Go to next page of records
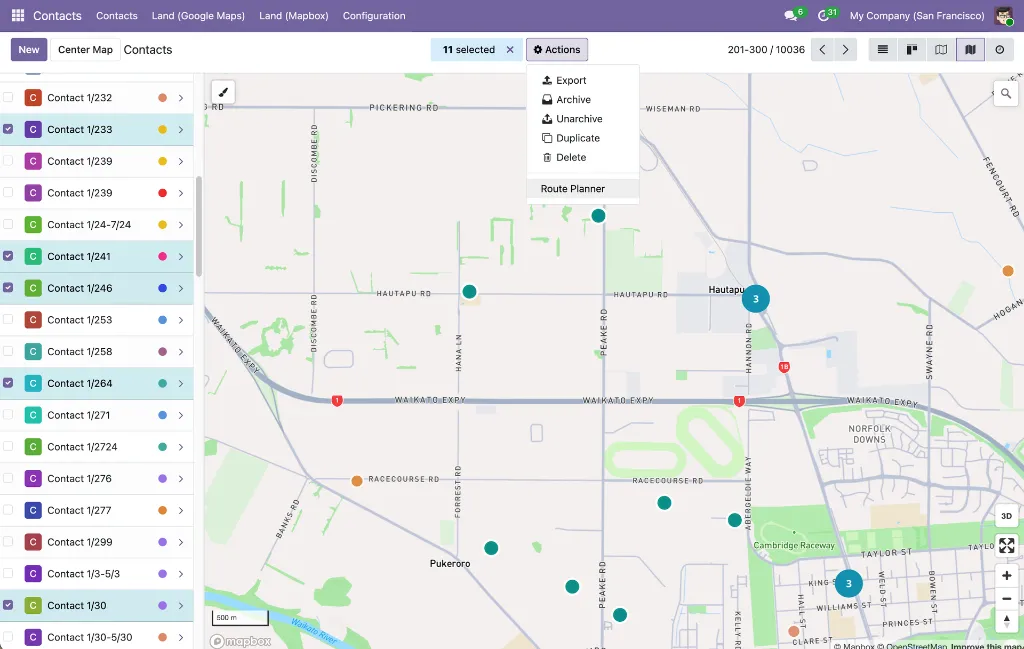1024x649 pixels. (x=846, y=50)
